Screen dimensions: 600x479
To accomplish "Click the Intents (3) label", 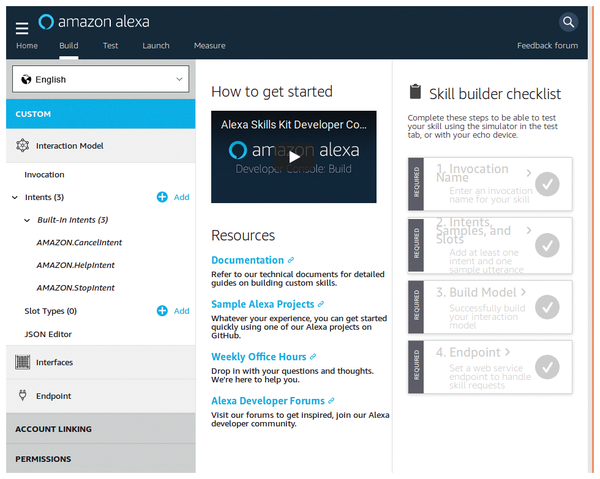I will pyautogui.click(x=44, y=197).
